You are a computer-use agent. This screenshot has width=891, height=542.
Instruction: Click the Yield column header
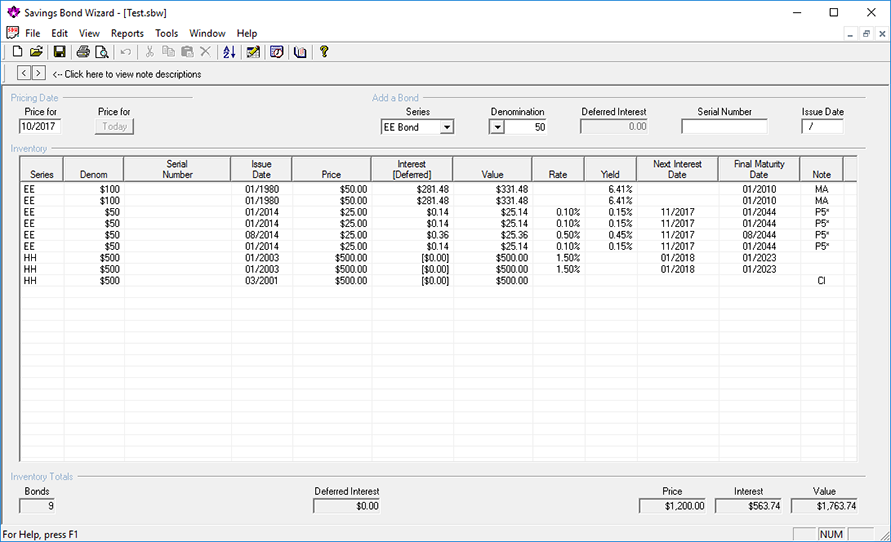(x=610, y=169)
